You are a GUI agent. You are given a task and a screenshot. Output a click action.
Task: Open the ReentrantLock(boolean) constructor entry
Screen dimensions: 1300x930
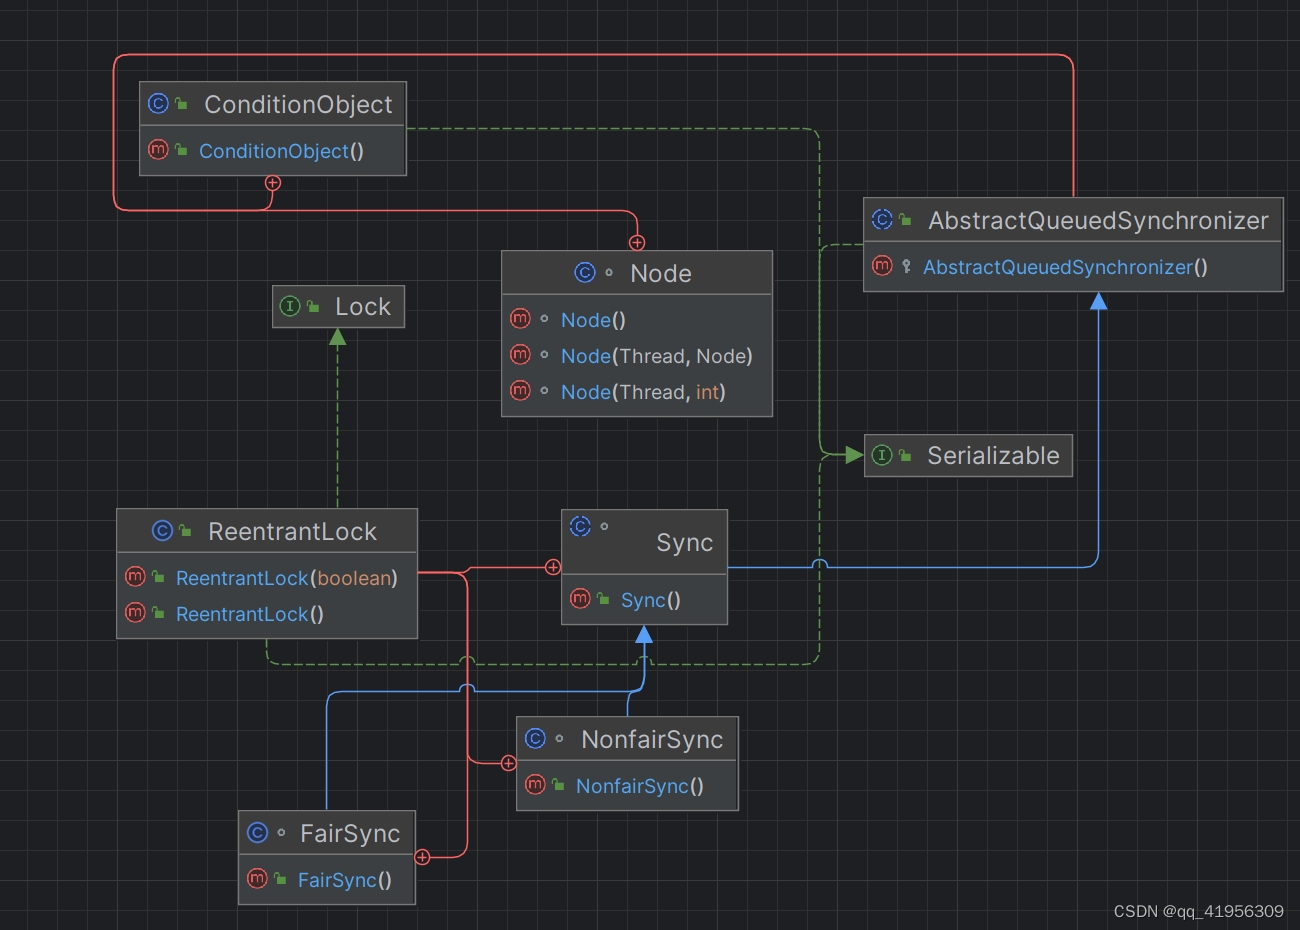pyautogui.click(x=286, y=578)
